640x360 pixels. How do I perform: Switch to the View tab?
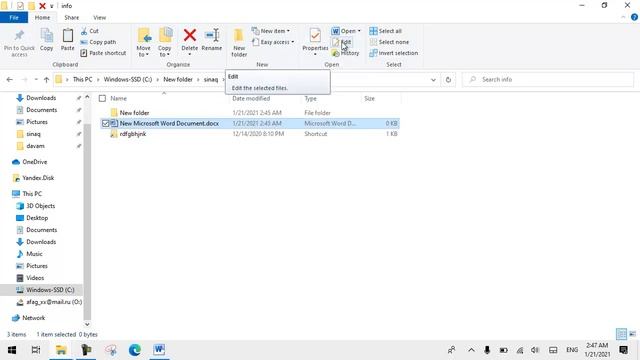[x=100, y=18]
